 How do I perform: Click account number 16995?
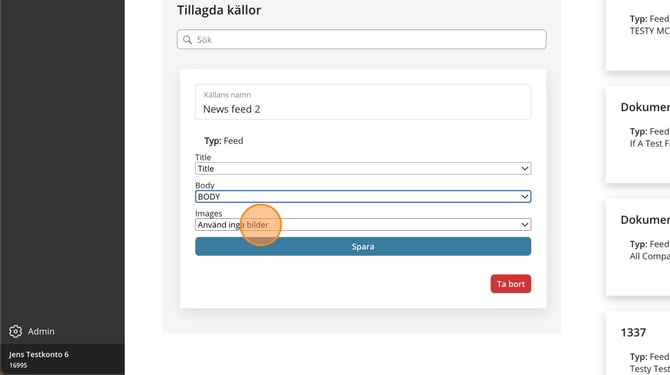click(x=18, y=366)
